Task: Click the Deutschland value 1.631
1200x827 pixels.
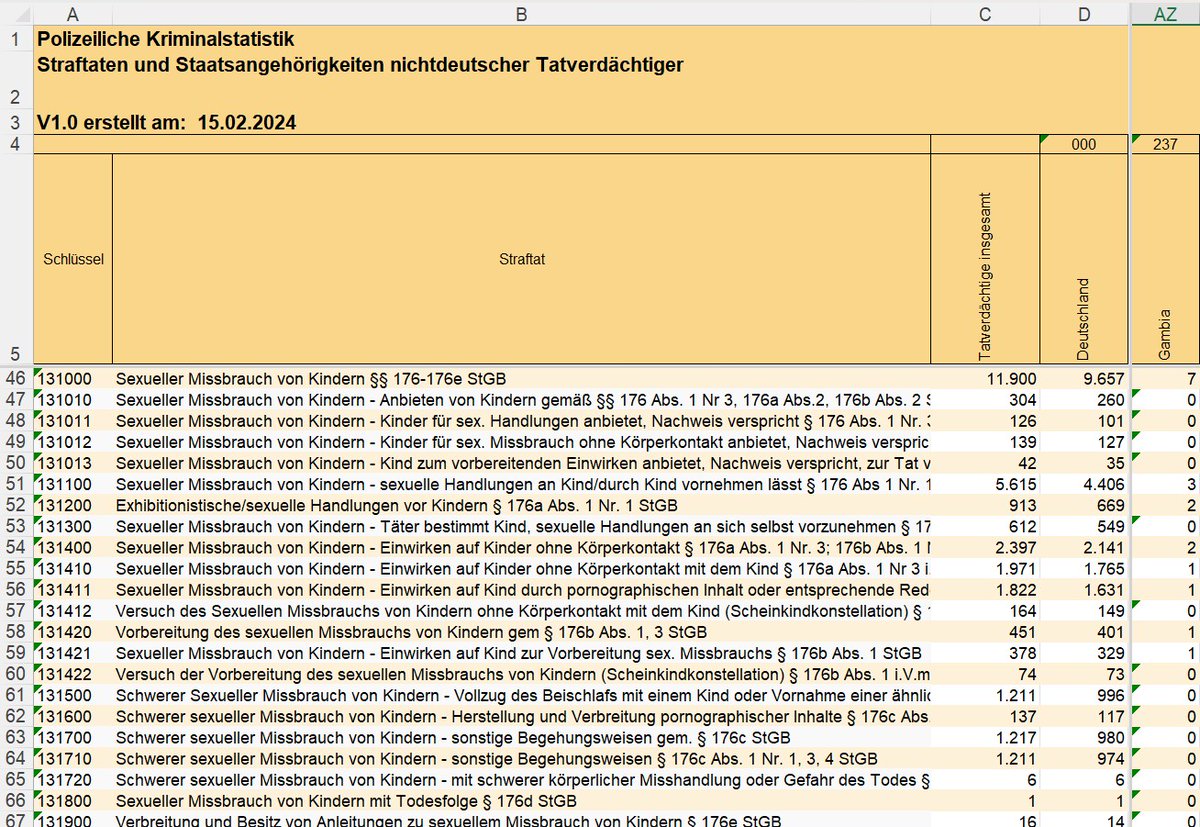Action: (1084, 590)
